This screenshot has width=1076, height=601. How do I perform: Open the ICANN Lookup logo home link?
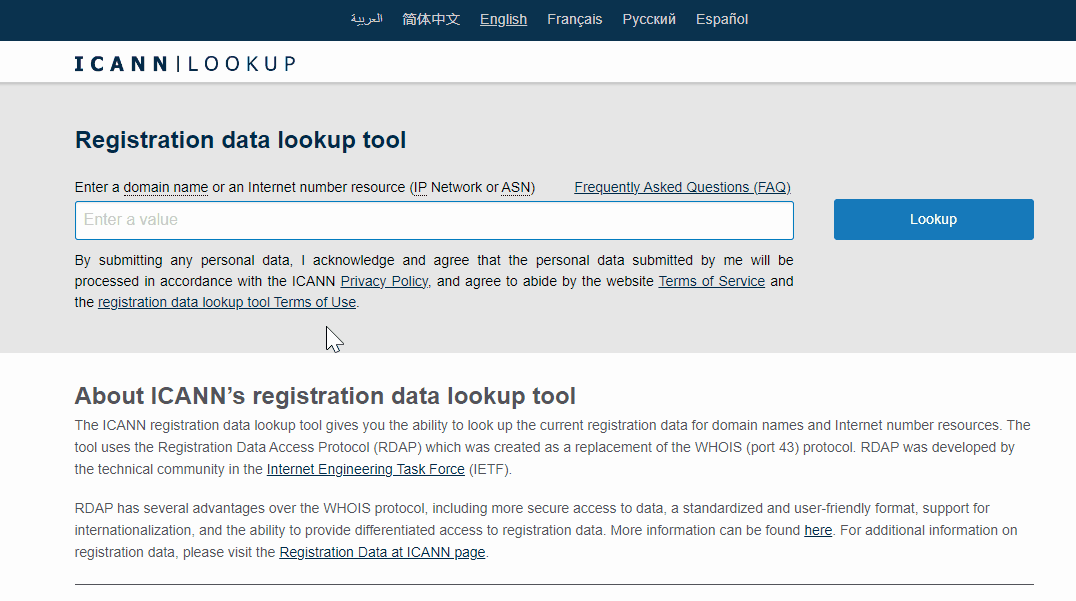coord(185,64)
